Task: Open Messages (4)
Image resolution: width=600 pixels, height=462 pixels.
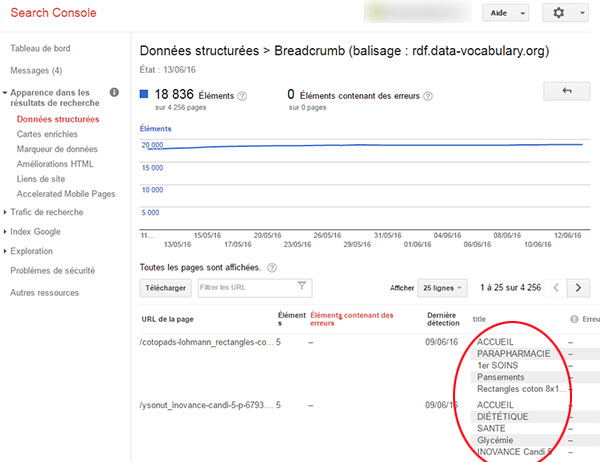Action: pyautogui.click(x=36, y=71)
